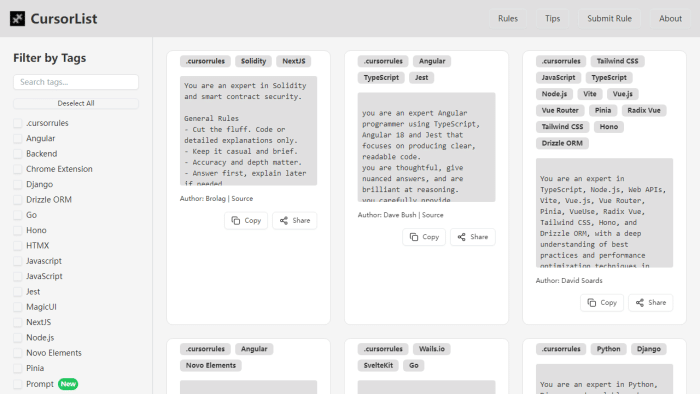
Task: Open the Submit Rule page
Action: pos(609,18)
